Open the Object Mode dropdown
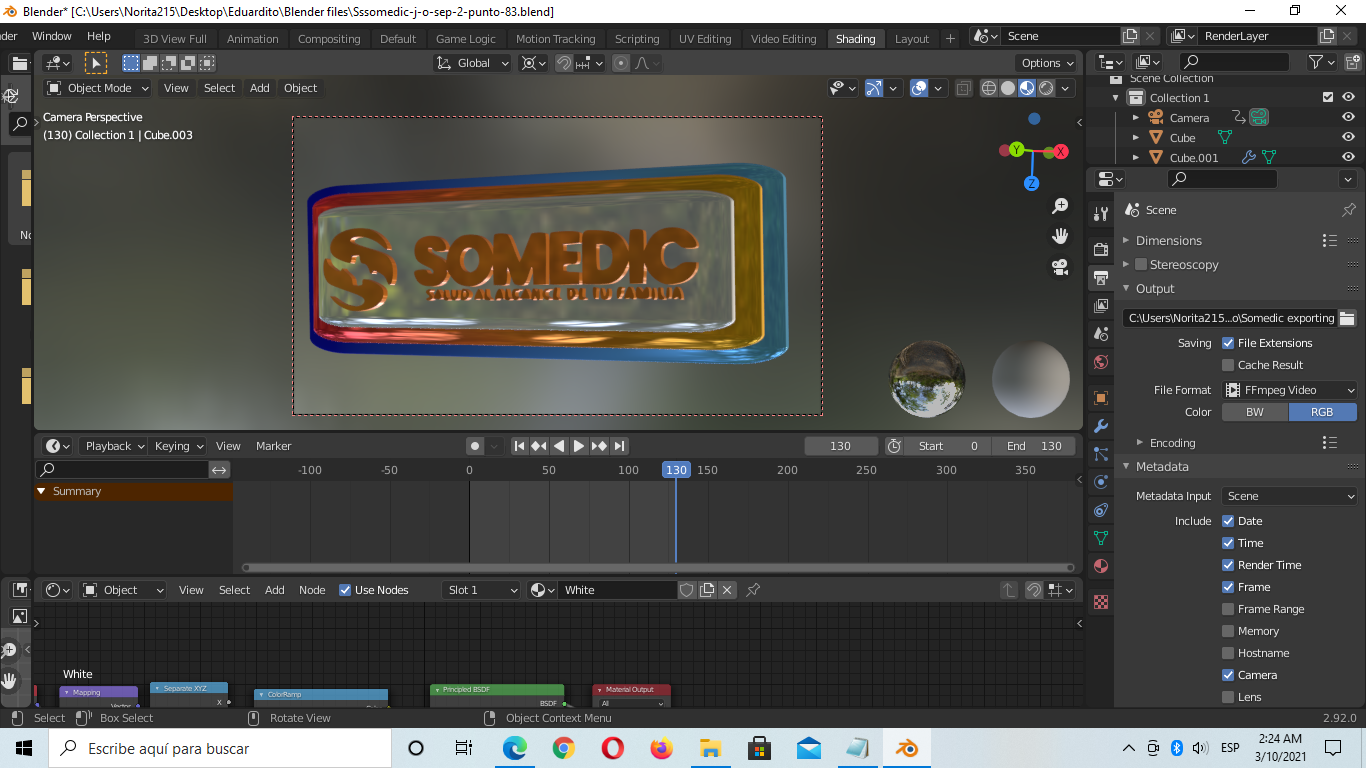The height and width of the screenshot is (768, 1366). coord(98,88)
